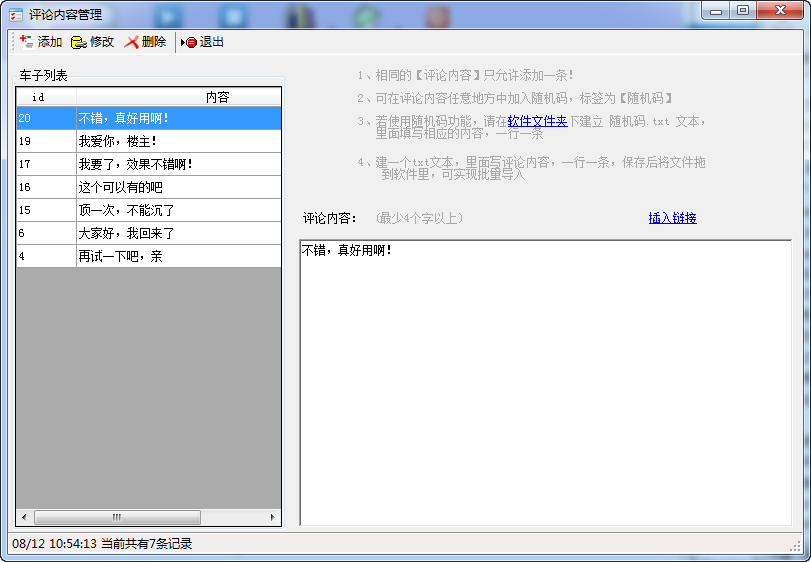Select the comment 大家好，我回来了
This screenshot has width=811, height=562.
tap(179, 233)
